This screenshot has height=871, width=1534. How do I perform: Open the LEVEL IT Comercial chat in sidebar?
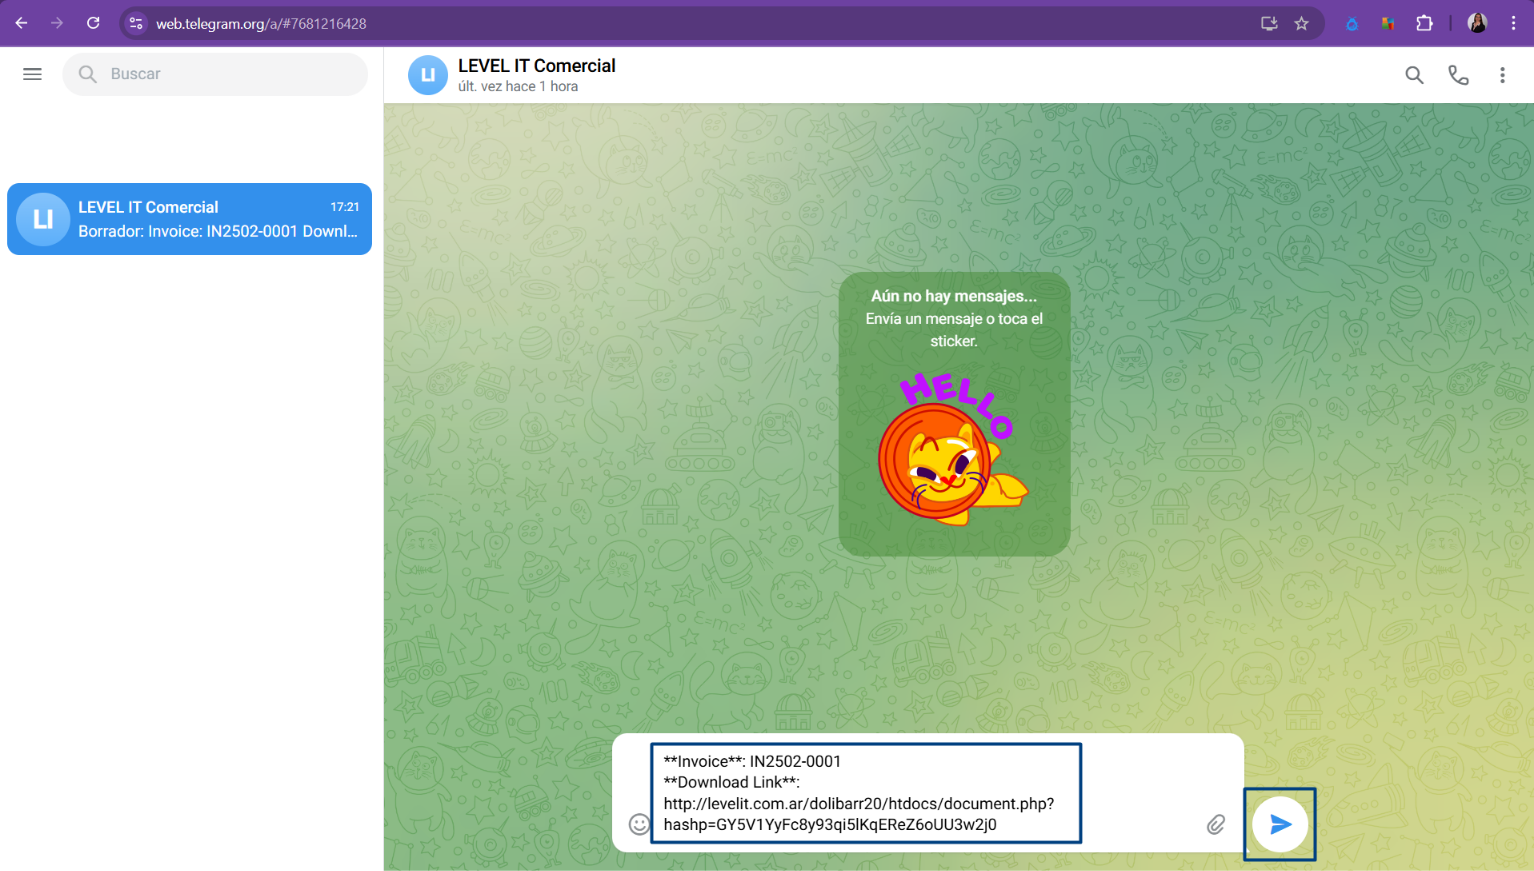tap(189, 219)
